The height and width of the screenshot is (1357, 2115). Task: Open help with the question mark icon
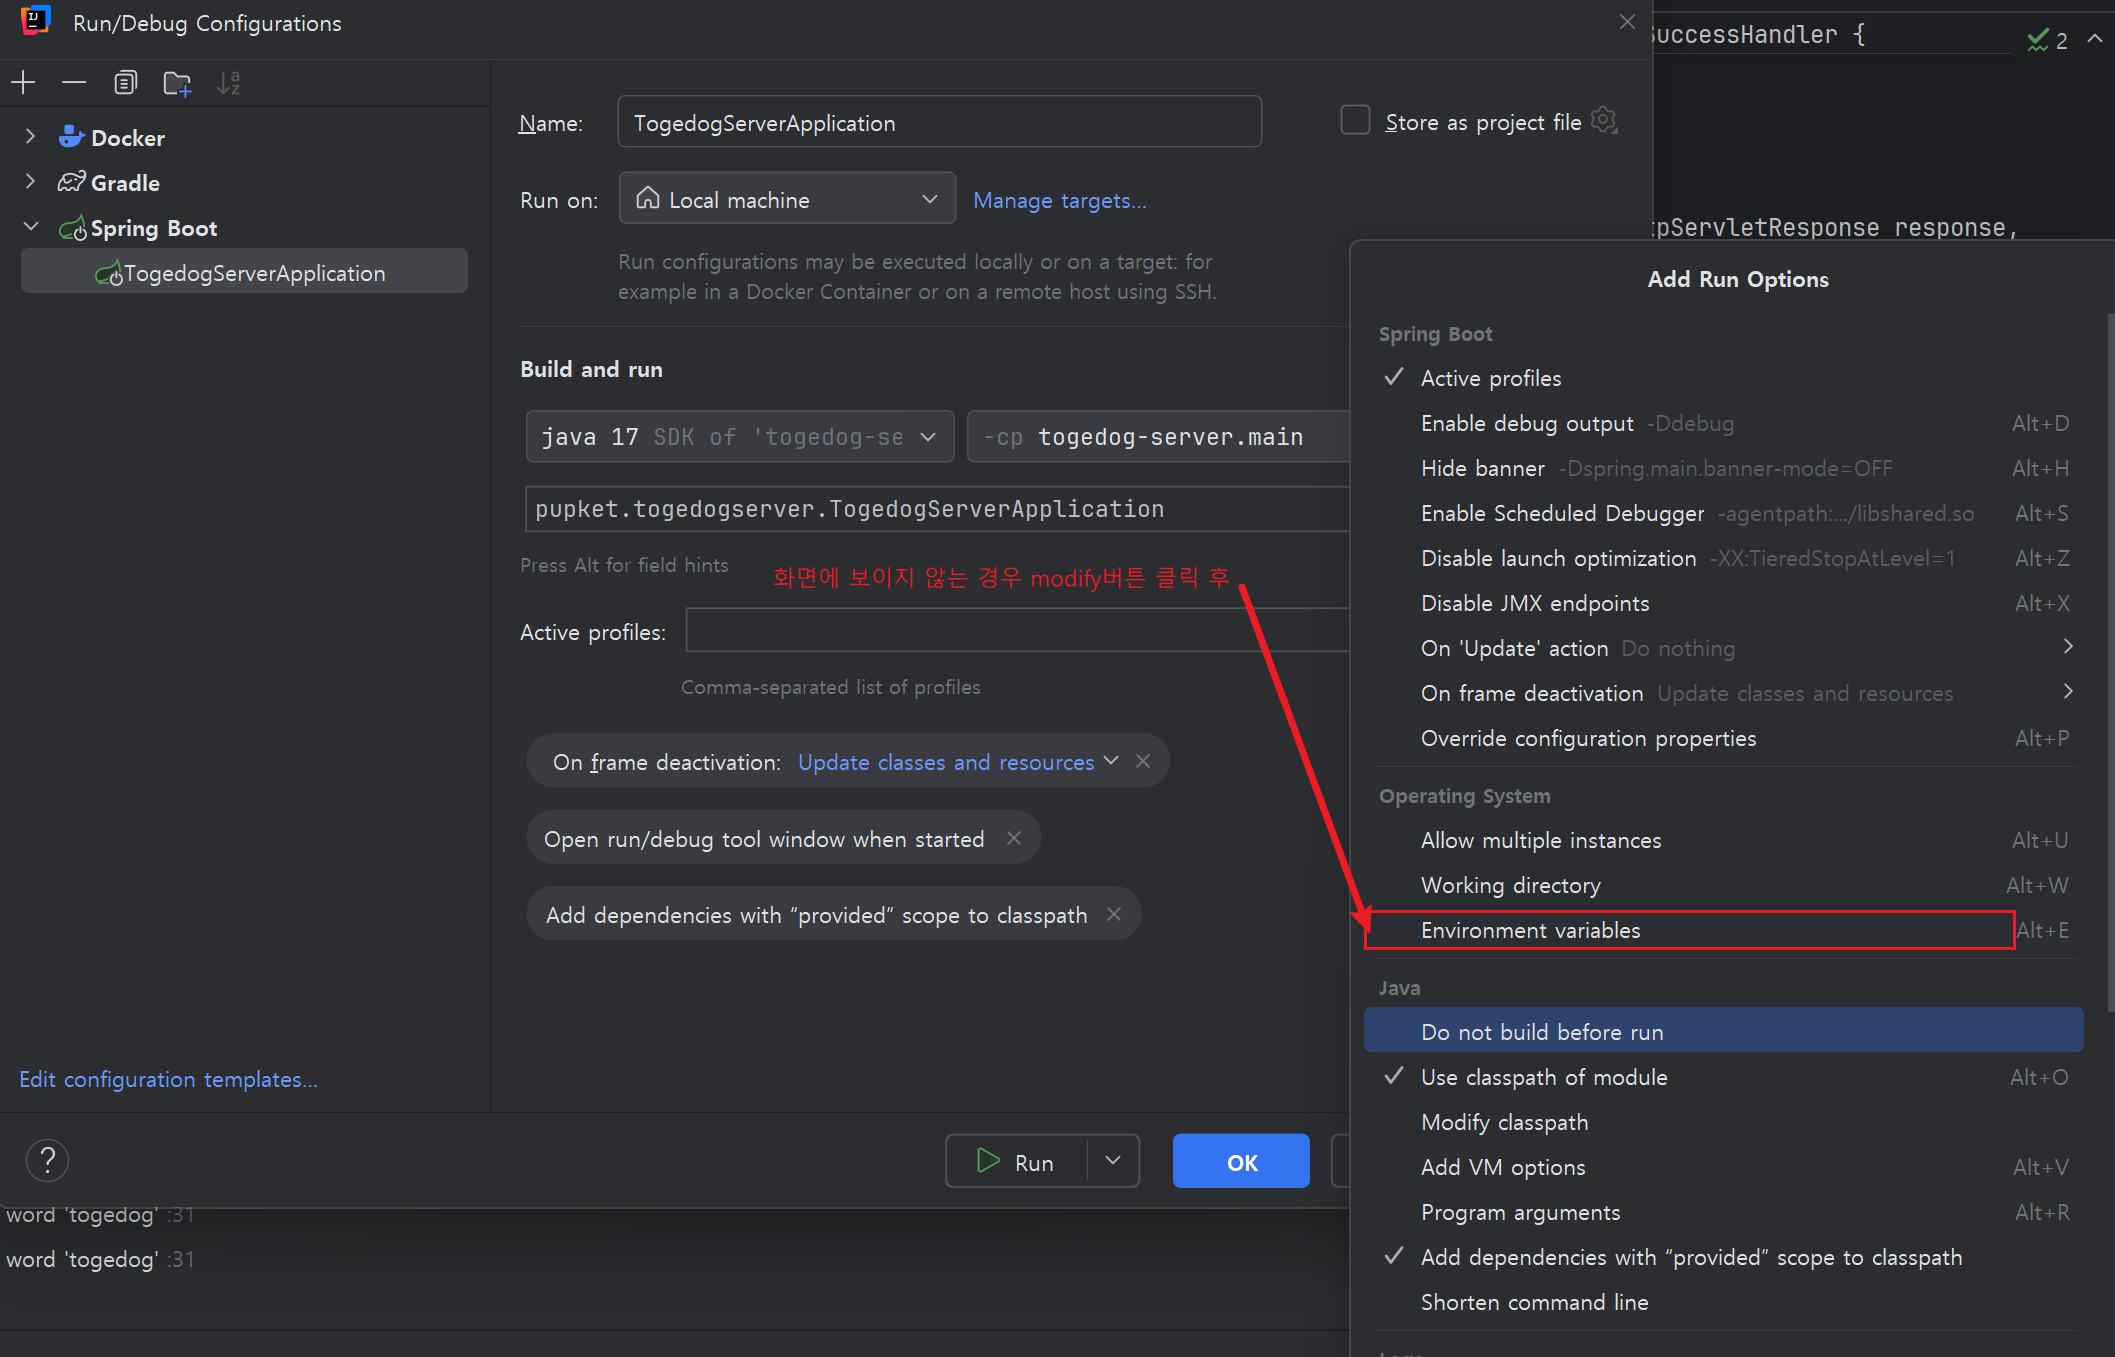(x=47, y=1160)
